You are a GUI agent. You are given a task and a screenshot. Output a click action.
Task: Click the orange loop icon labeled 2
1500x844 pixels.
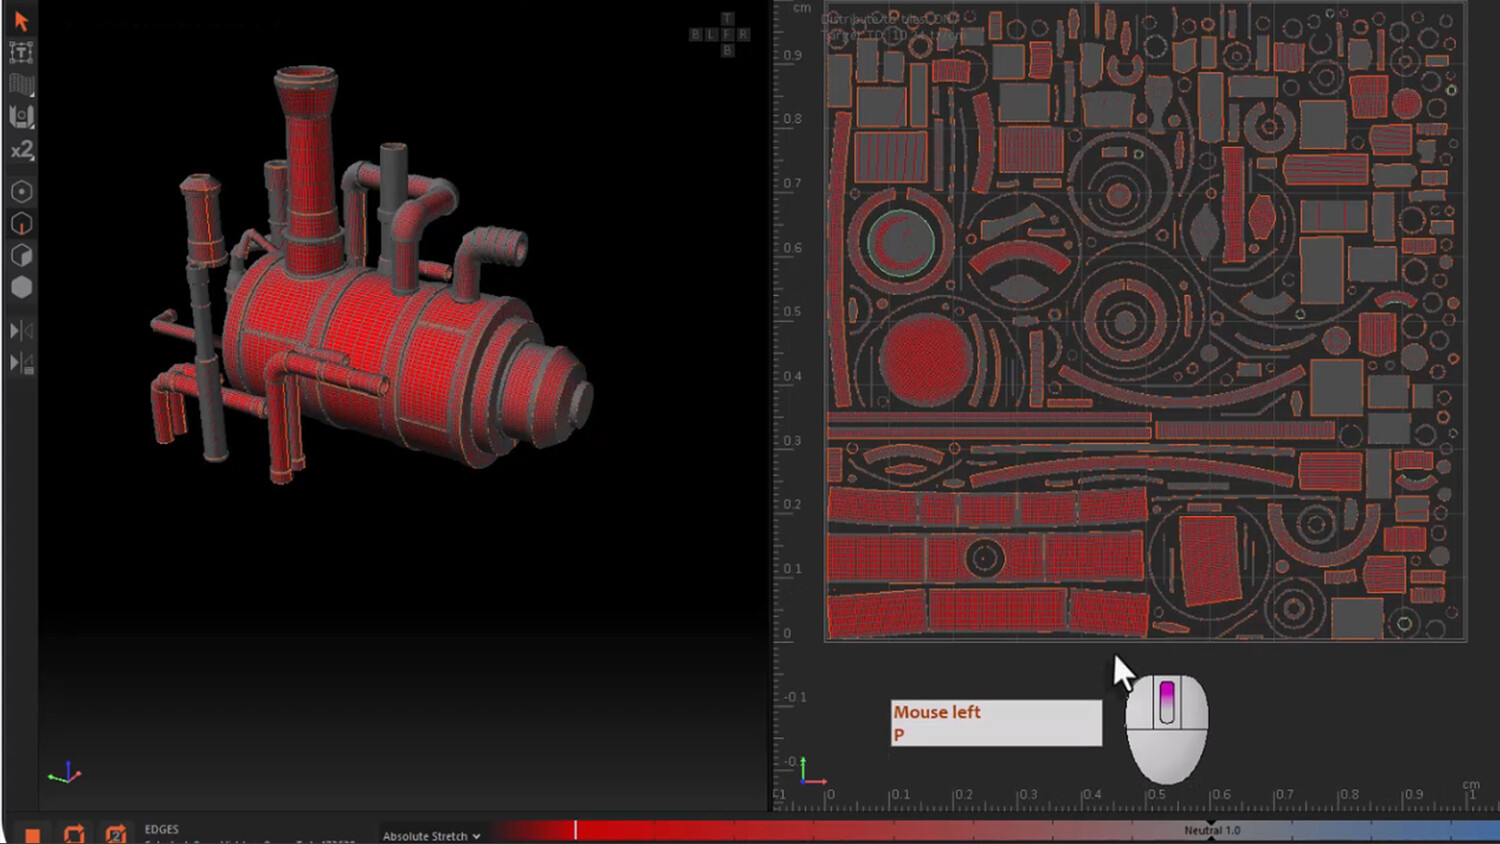(116, 834)
